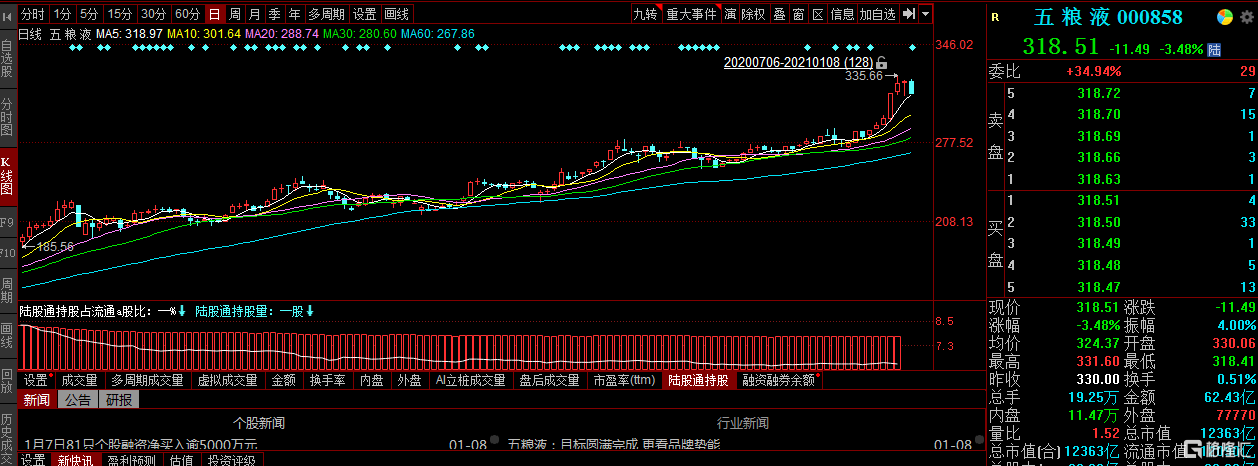Select the 金额 indicator tab
1258x466 pixels.
click(284, 380)
